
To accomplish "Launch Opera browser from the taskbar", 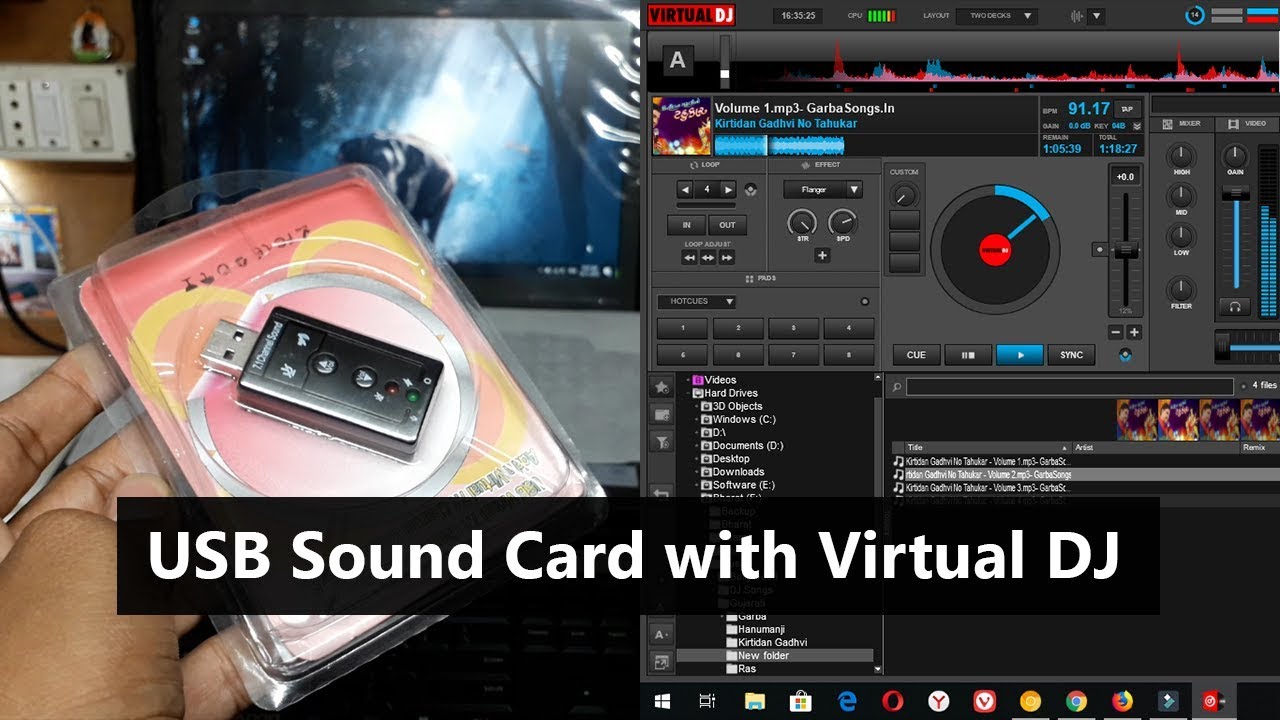I will click(892, 702).
